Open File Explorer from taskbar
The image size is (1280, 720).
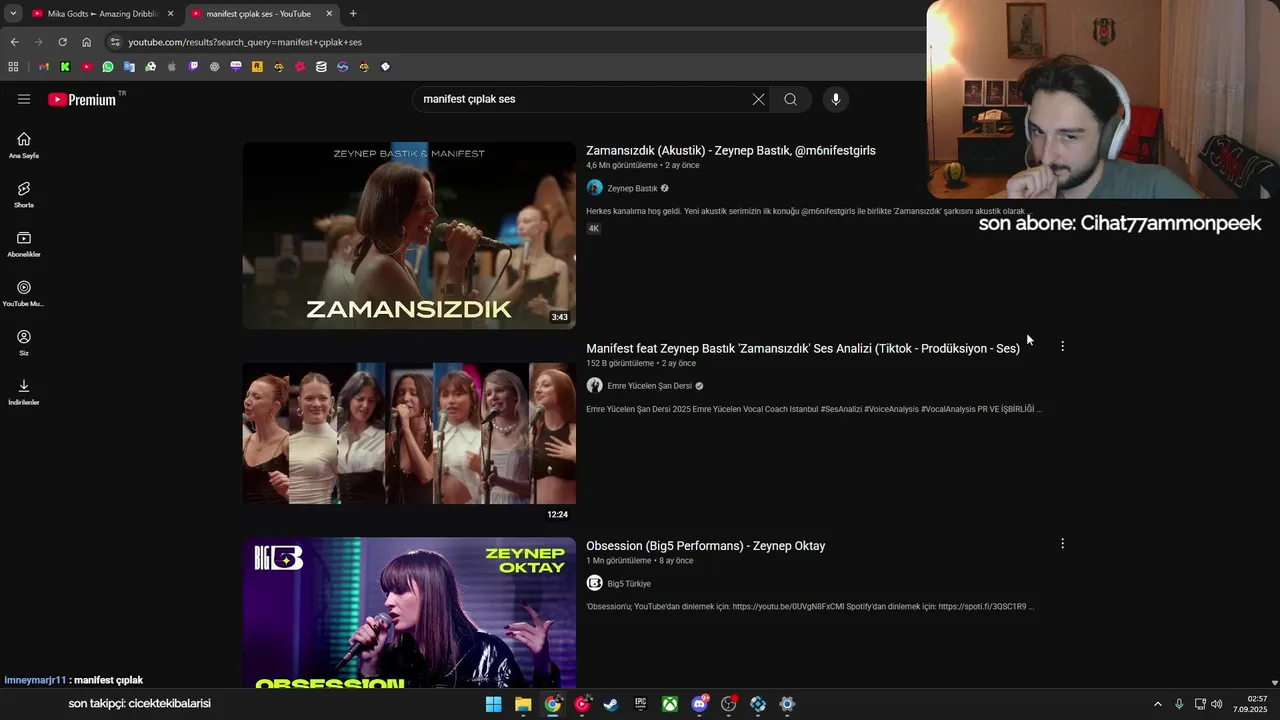(x=523, y=704)
